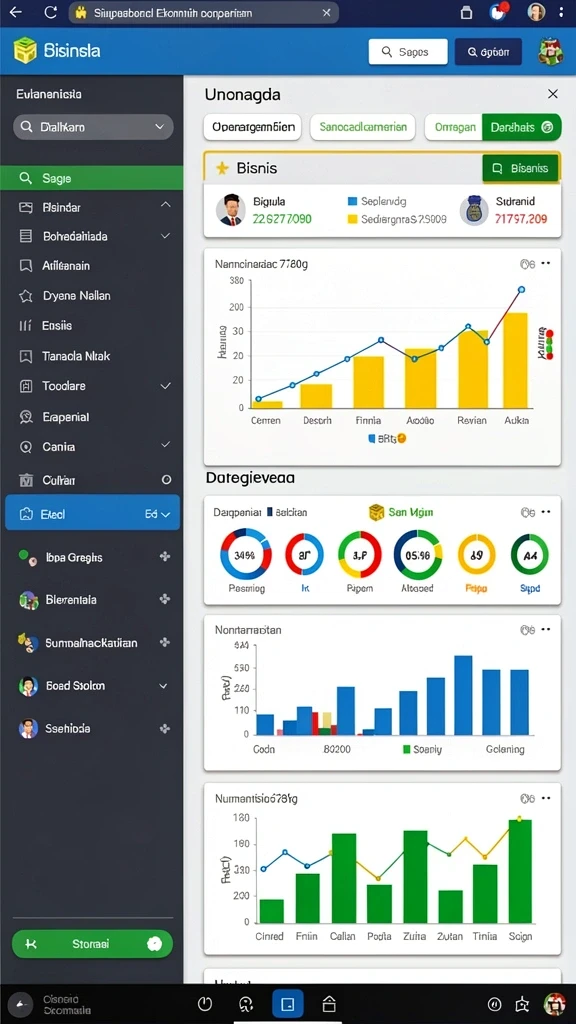
Task: Select the Sanocadlcamerian tab
Action: [362, 127]
